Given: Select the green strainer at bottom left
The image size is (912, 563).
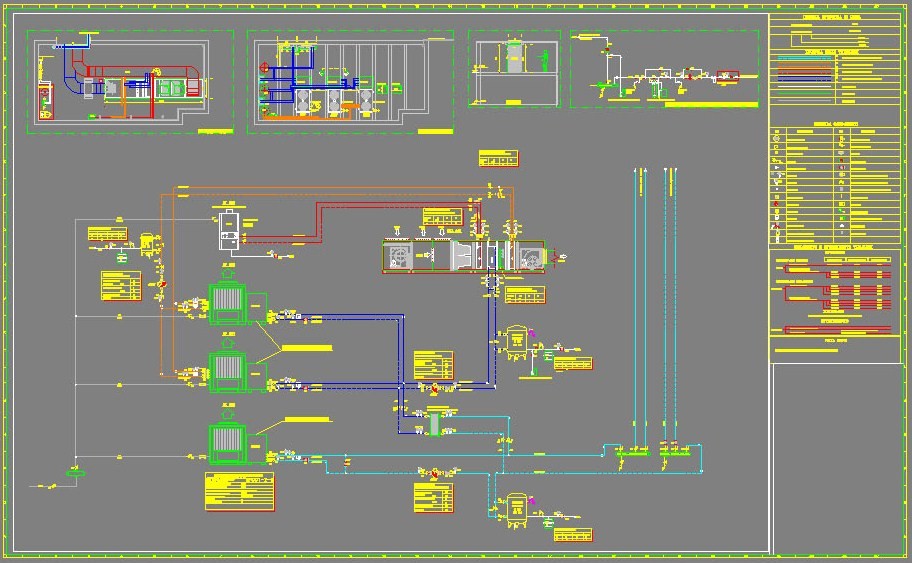Looking at the screenshot, I should click(73, 471).
